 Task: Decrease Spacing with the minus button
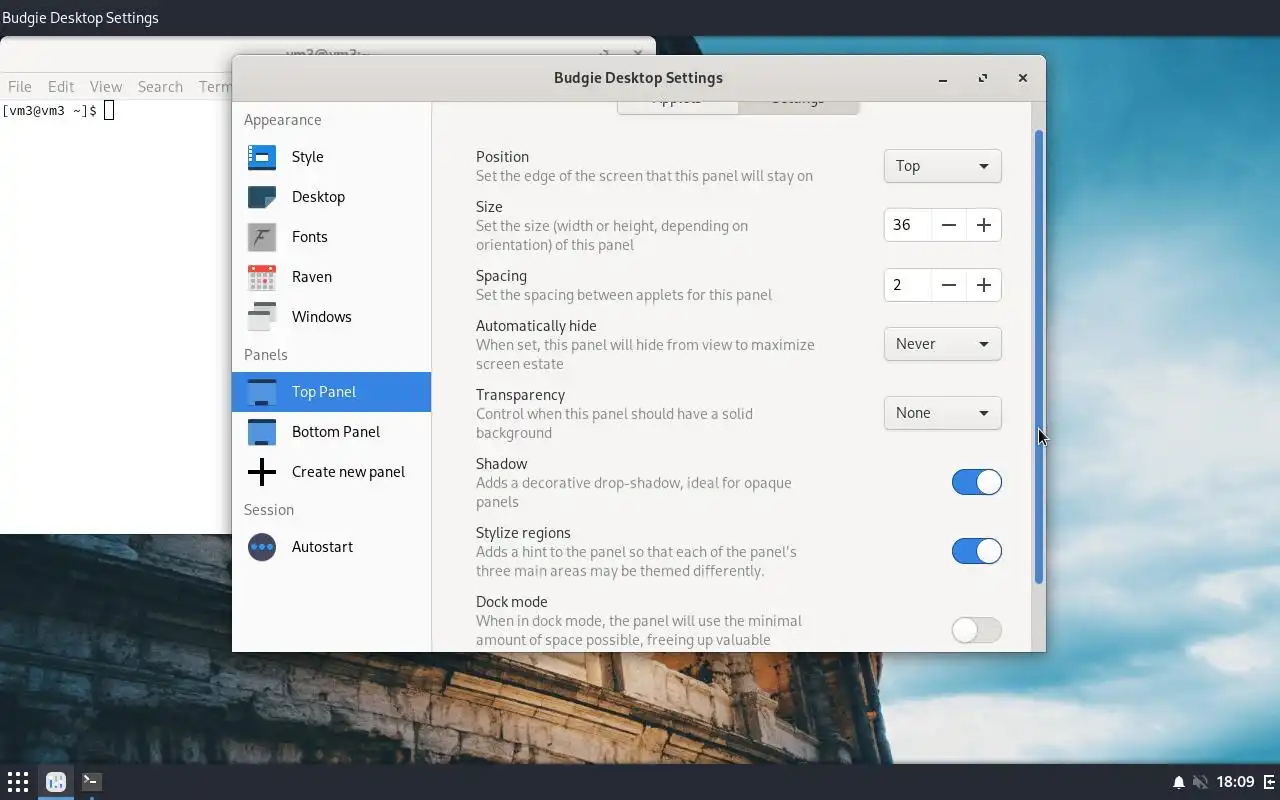tap(949, 285)
